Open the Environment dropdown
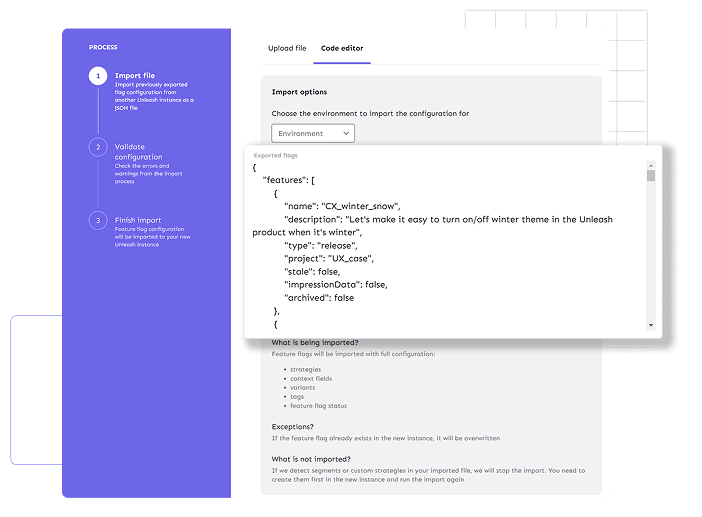This screenshot has width=702, height=517. click(313, 133)
